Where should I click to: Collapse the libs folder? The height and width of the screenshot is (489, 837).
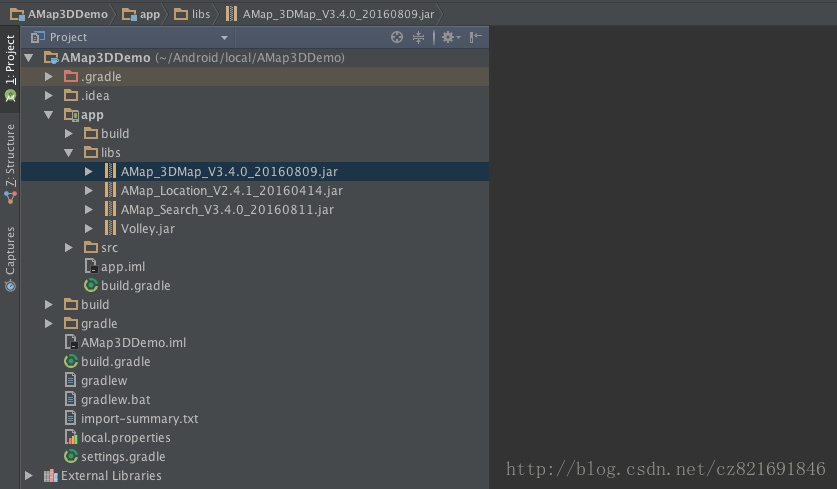click(69, 153)
